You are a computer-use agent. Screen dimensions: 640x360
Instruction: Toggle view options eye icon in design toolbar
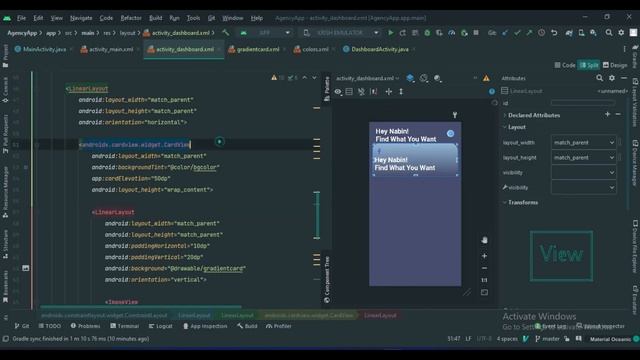click(x=338, y=92)
